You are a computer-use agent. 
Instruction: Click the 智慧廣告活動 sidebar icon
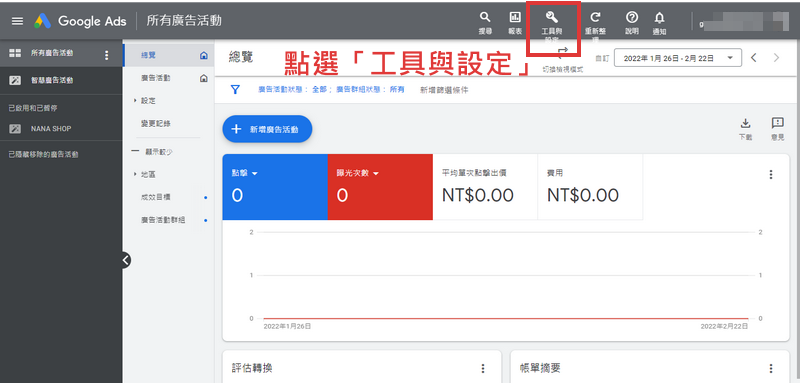click(15, 80)
